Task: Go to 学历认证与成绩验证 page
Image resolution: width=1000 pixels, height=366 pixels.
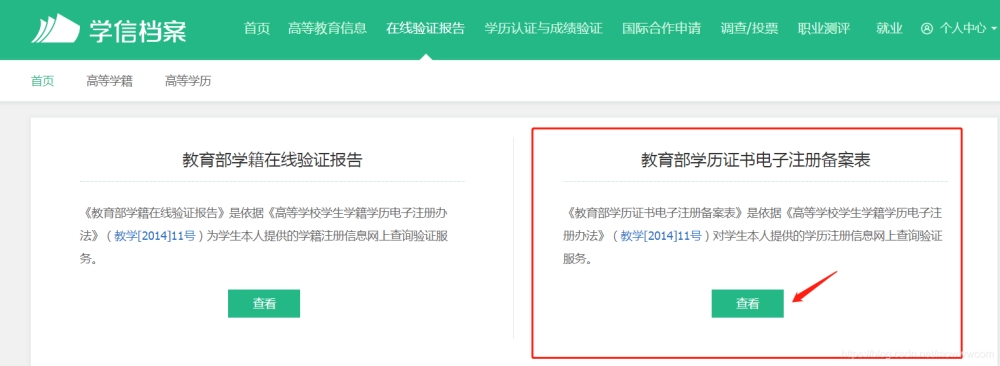Action: pyautogui.click(x=543, y=28)
